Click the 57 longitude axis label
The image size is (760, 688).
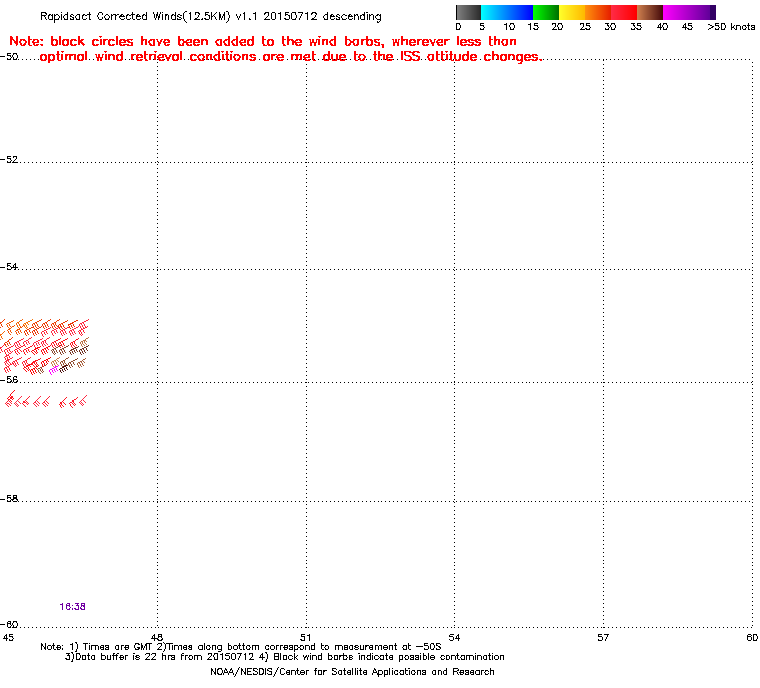[x=603, y=638]
